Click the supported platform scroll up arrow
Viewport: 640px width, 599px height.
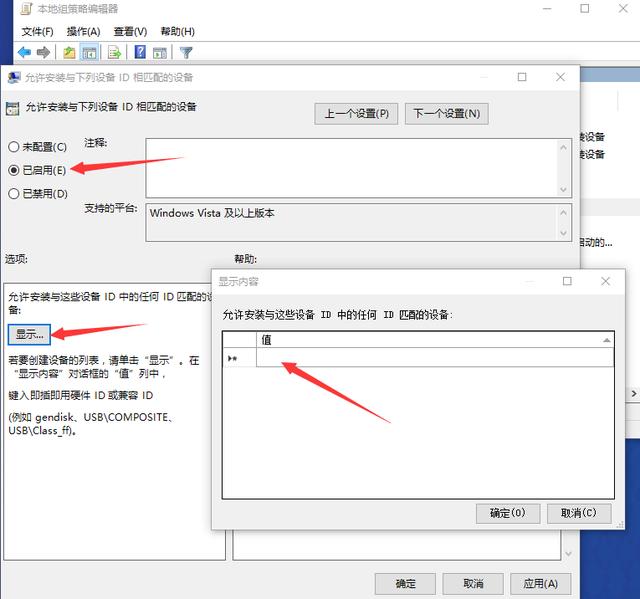pos(564,213)
